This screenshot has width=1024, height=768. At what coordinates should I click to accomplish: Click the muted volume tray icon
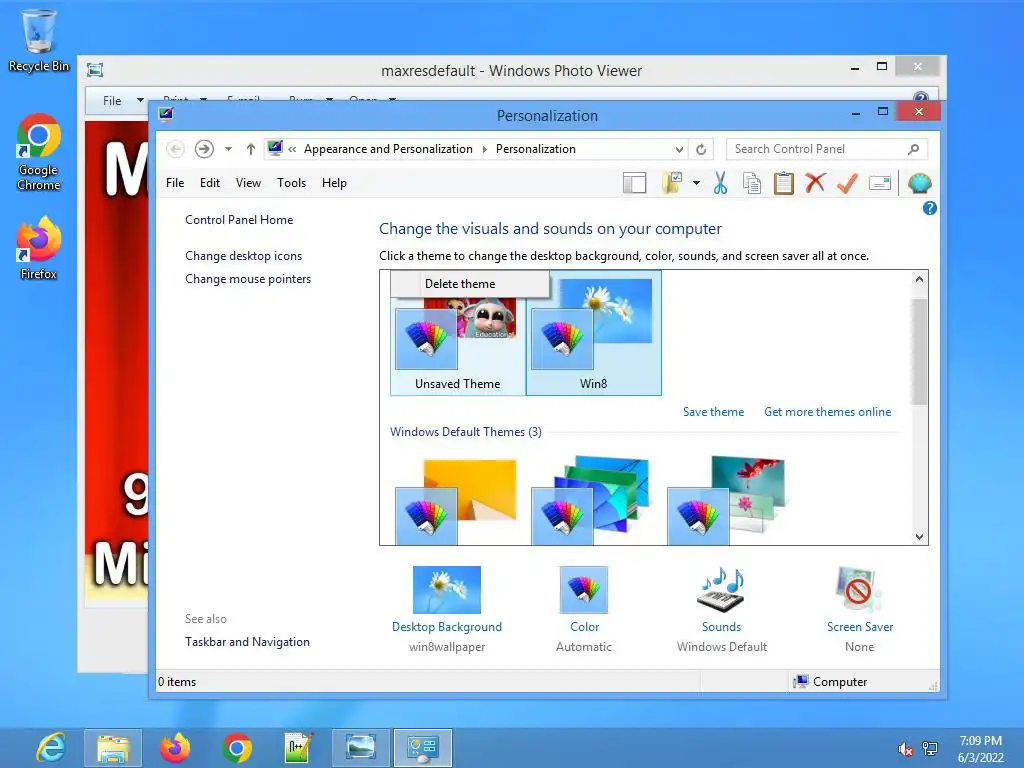(905, 749)
